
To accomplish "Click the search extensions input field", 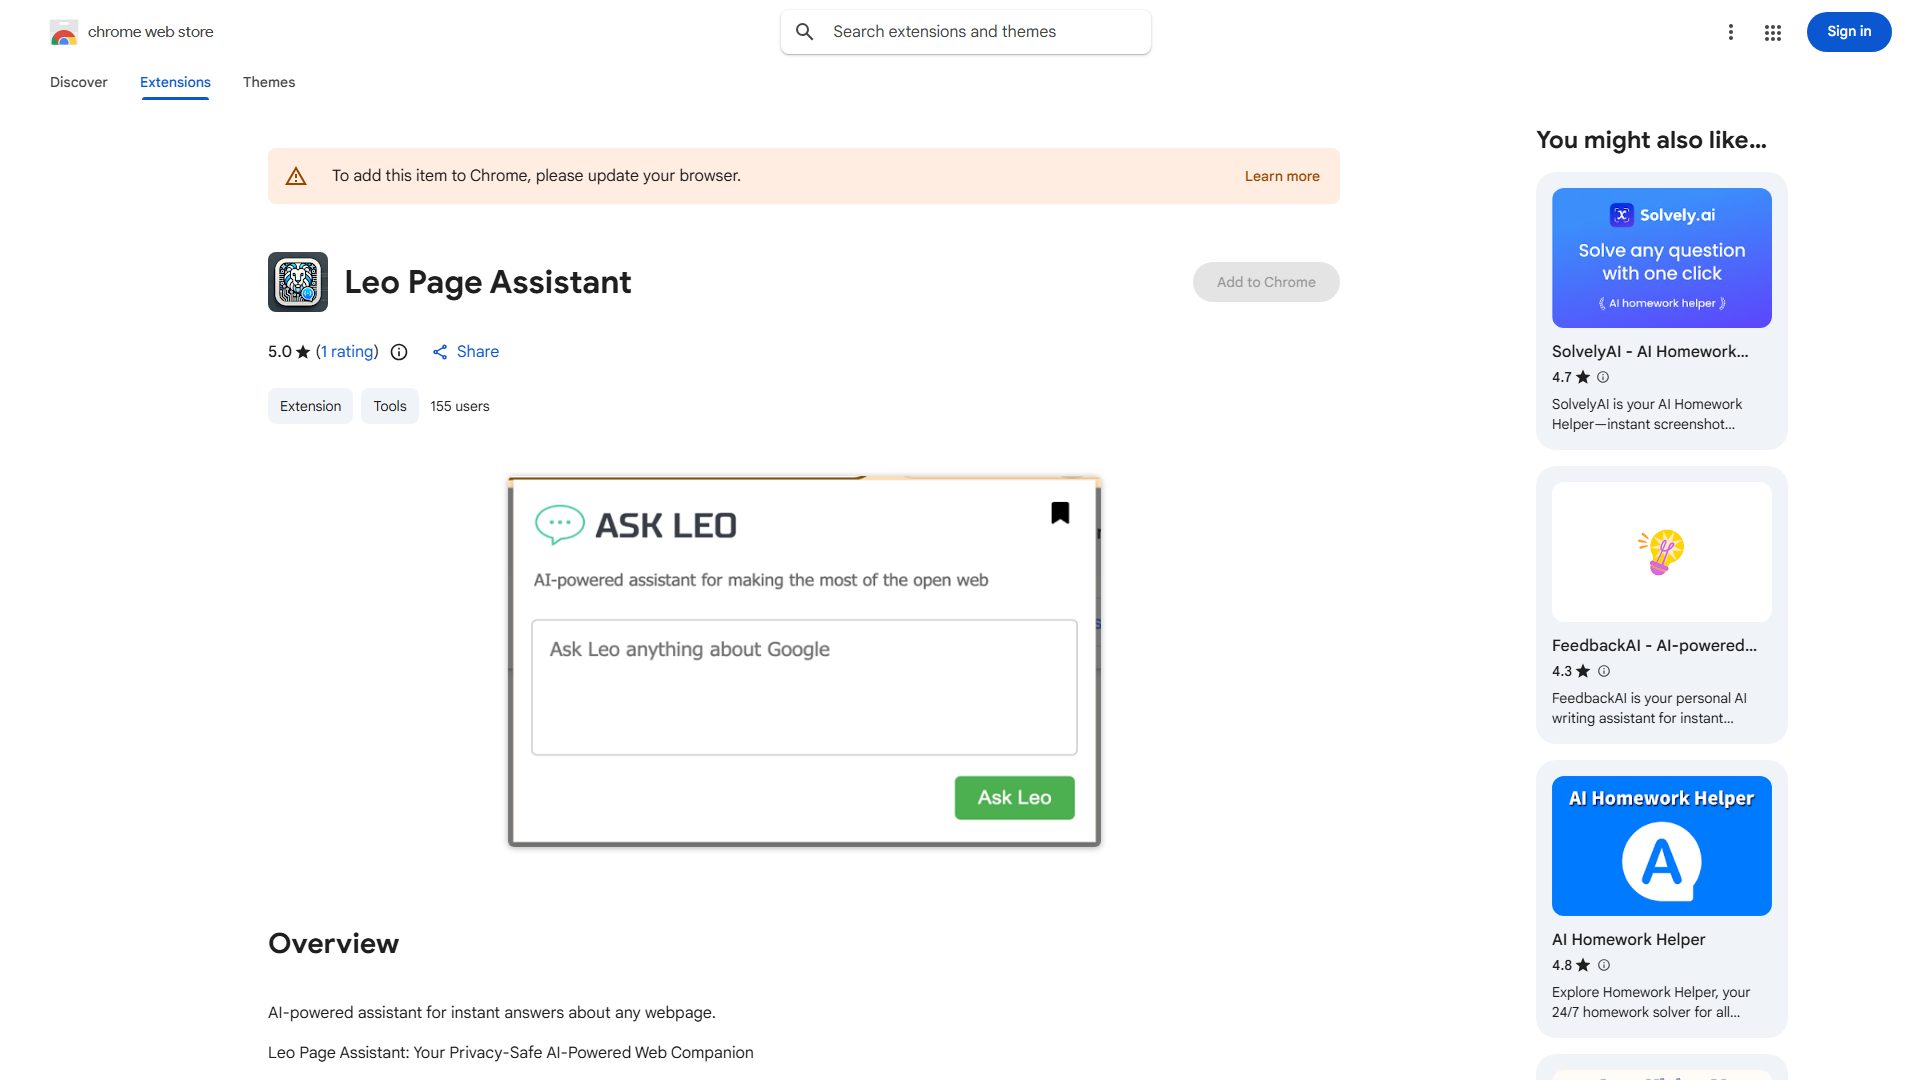I will 965,31.
